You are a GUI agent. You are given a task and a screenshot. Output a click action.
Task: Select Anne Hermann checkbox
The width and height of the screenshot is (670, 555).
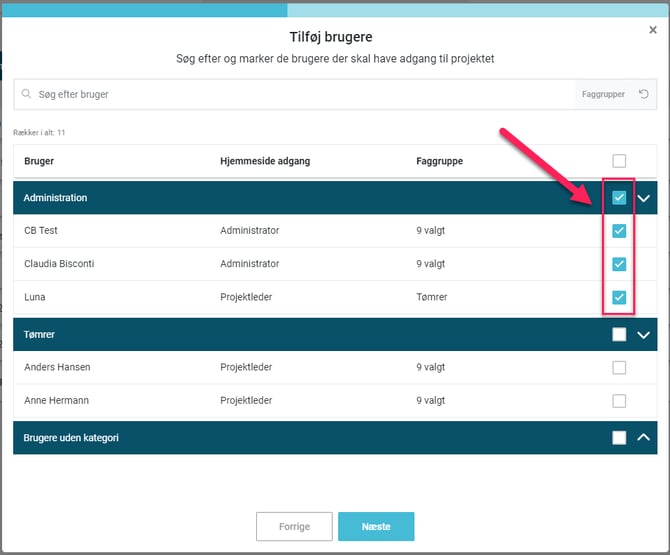[619, 401]
